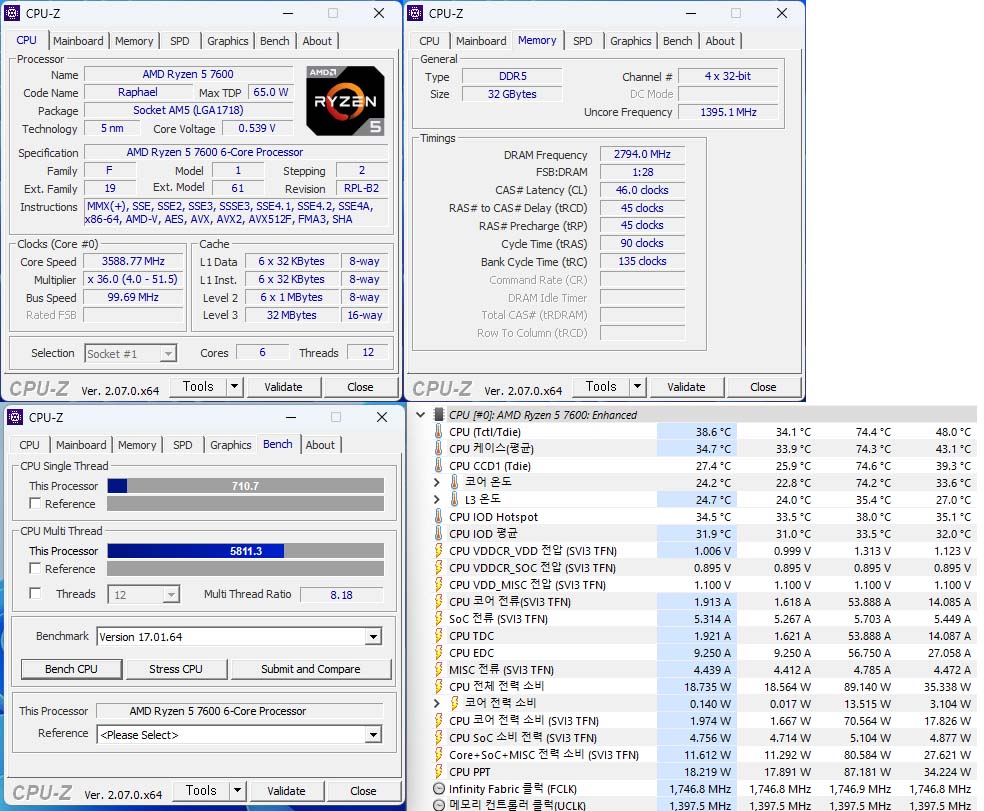Click the lightning icon beside Core+SoC+MISC 전력 소비
The width and height of the screenshot is (984, 811).
pos(439,755)
